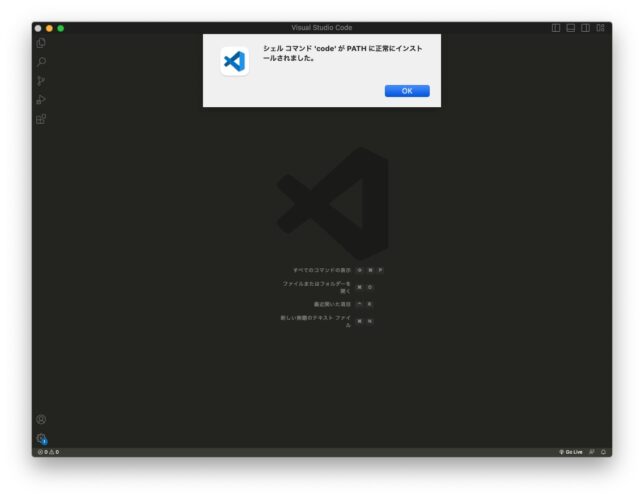This screenshot has width=644, height=499.
Task: Open the Explorer view in activity bar
Action: [41, 43]
